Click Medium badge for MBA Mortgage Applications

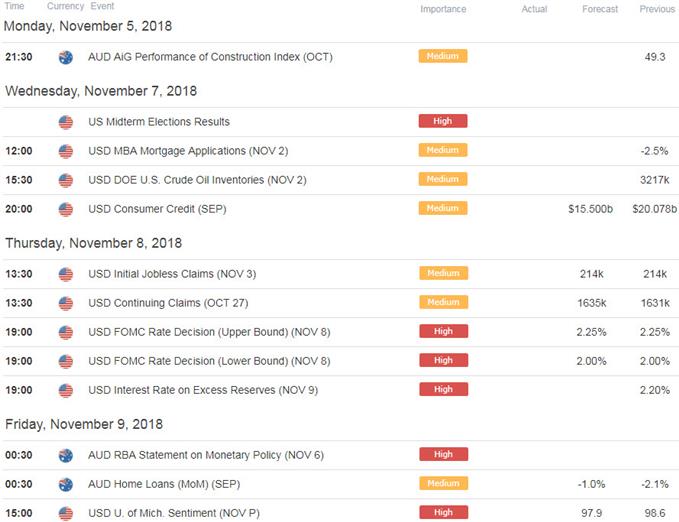[x=443, y=150]
